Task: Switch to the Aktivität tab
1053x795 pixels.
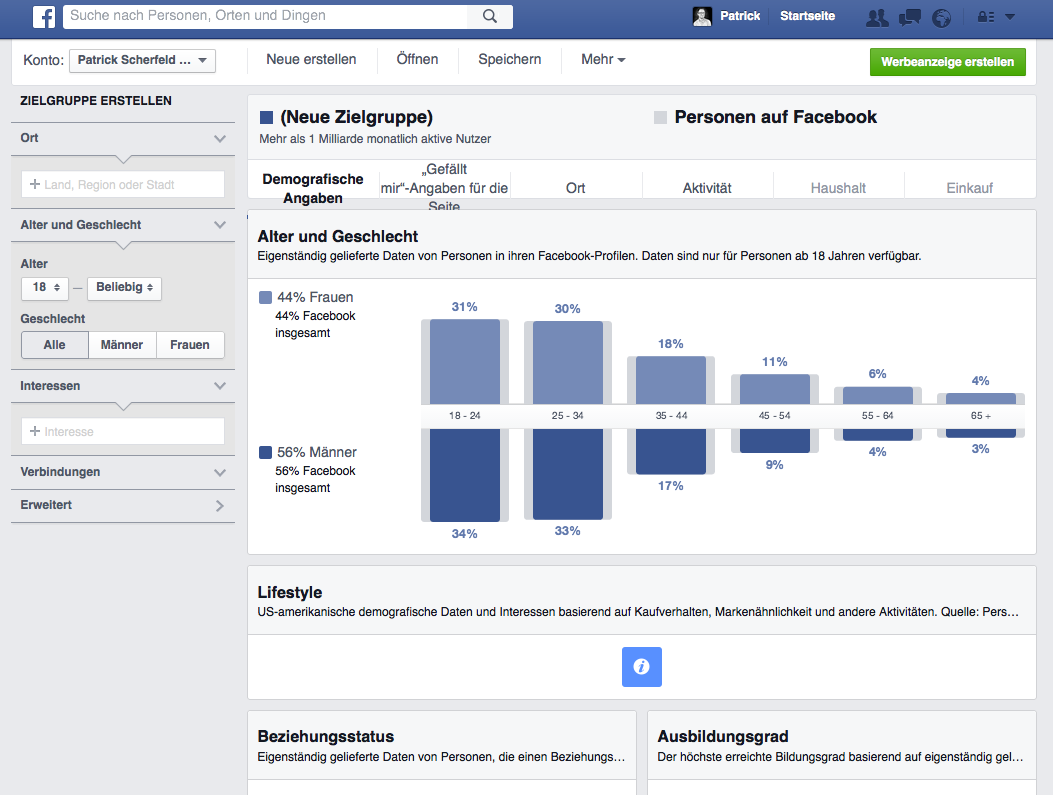Action: tap(707, 188)
